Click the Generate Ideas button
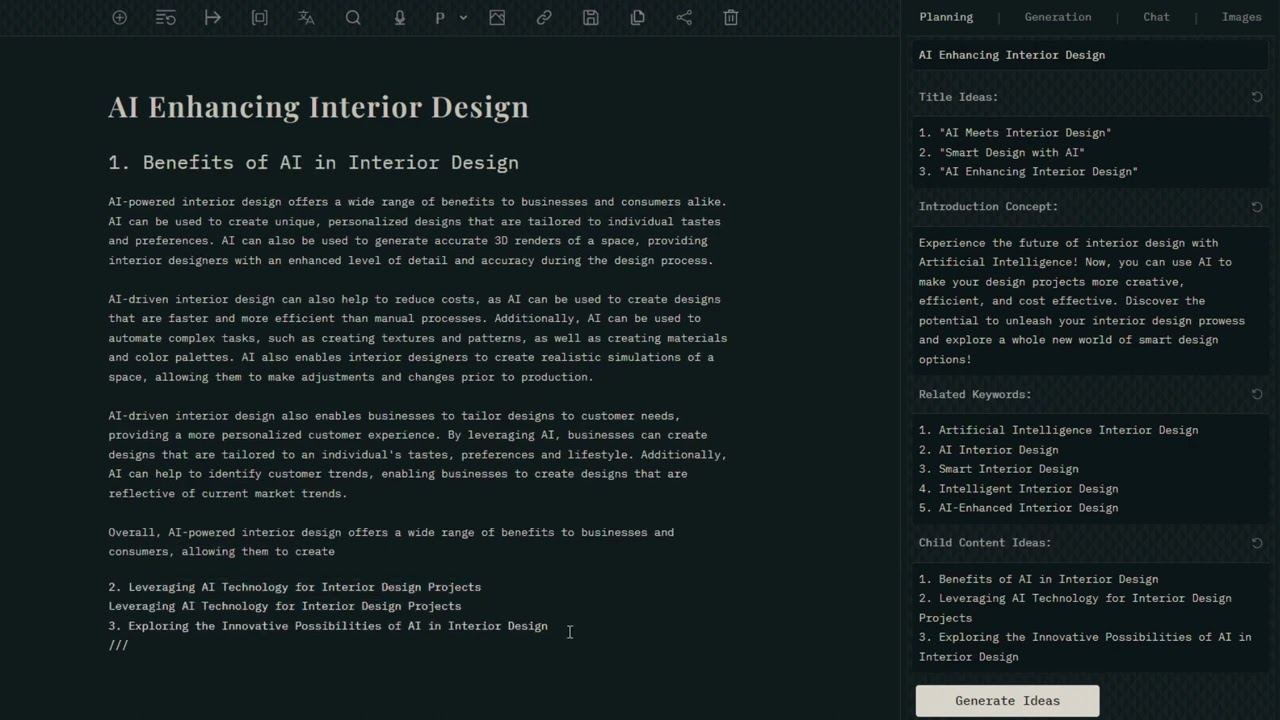The image size is (1280, 720). [1007, 701]
